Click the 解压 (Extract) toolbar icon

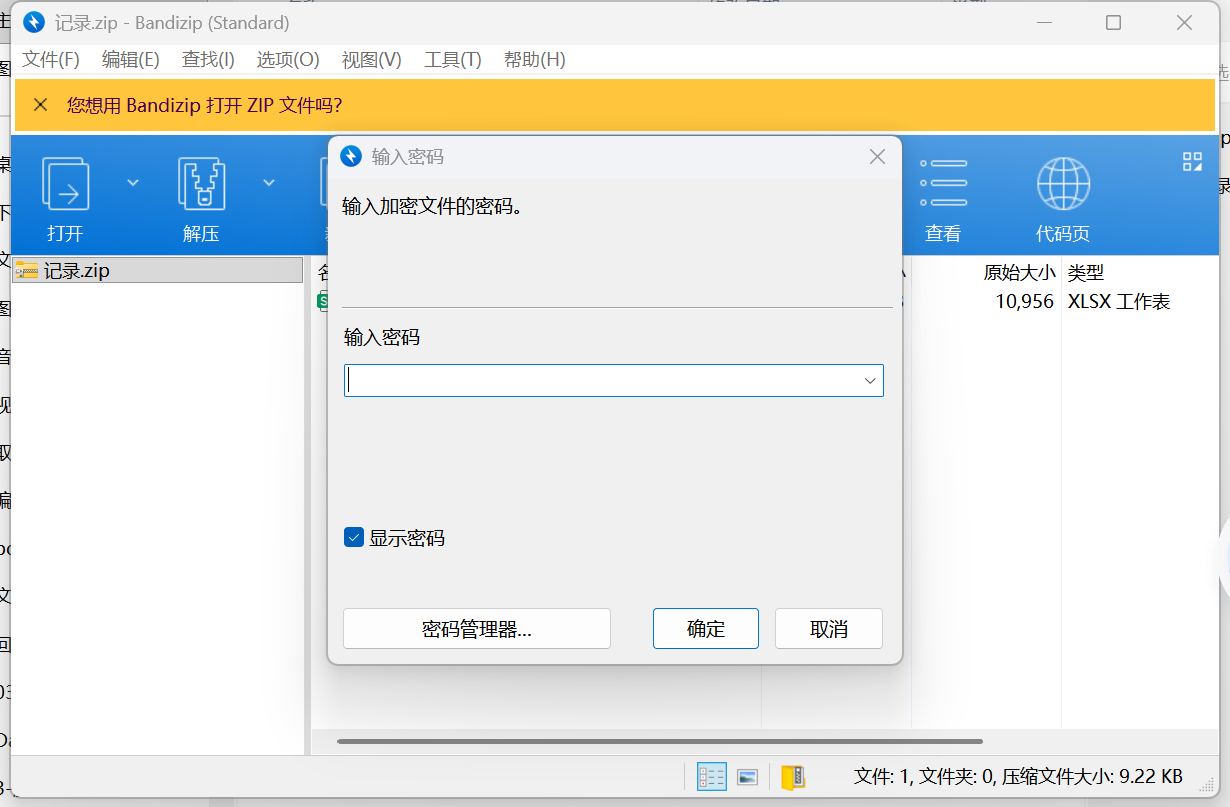click(x=201, y=185)
